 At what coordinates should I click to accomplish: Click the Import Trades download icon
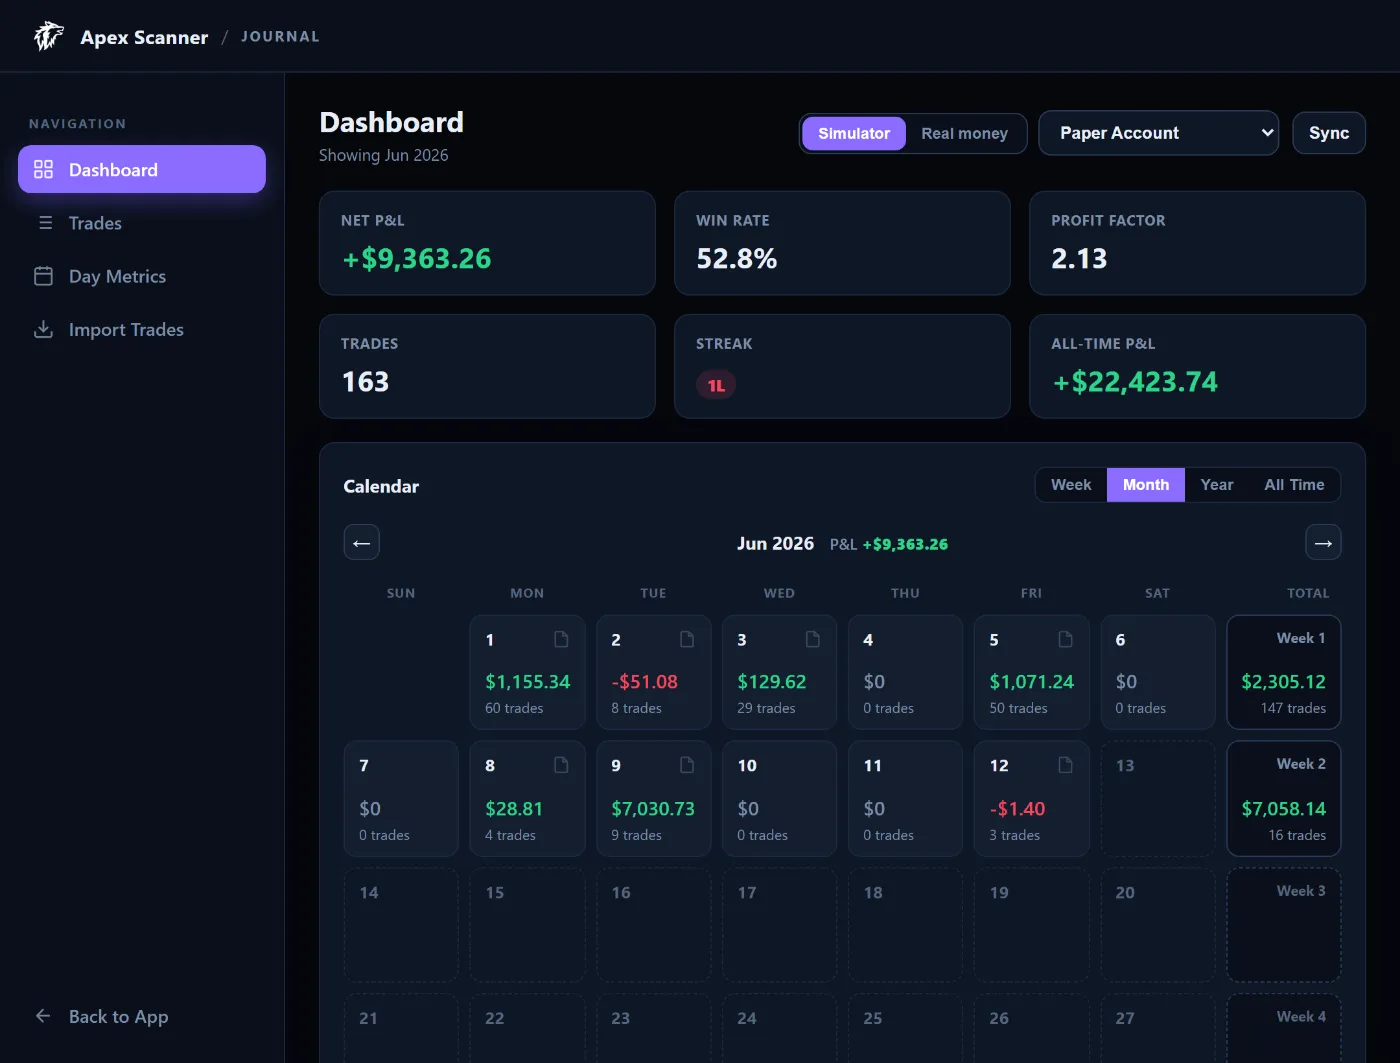(43, 329)
